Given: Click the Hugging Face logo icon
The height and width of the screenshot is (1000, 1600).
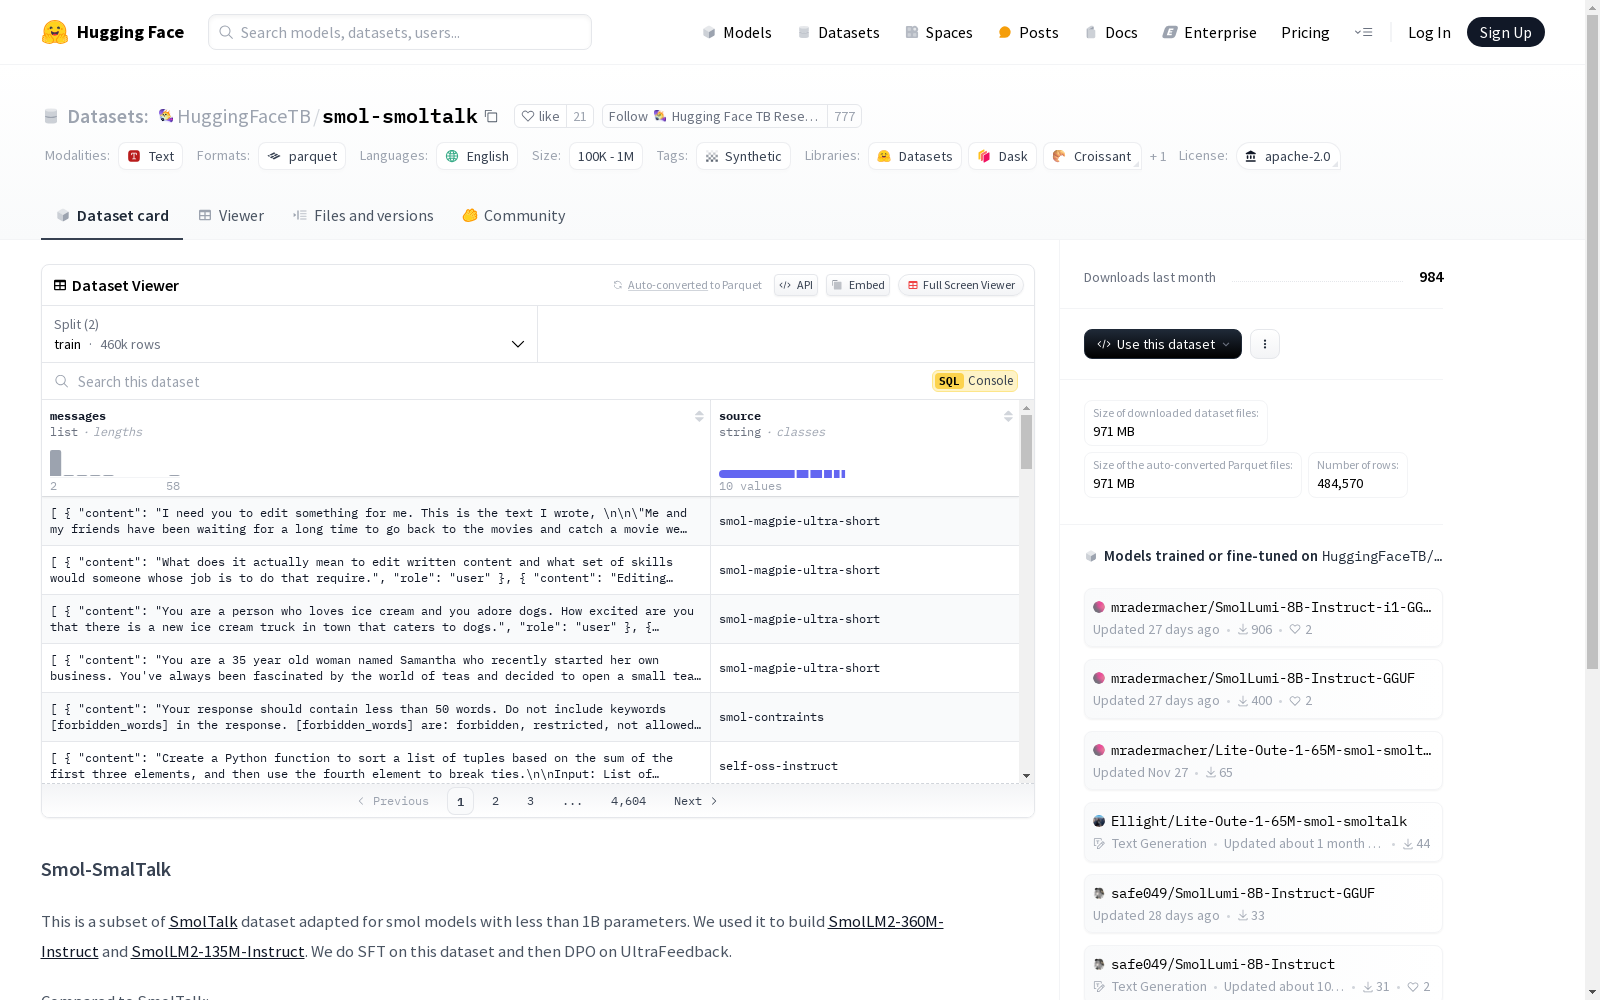Looking at the screenshot, I should [55, 32].
